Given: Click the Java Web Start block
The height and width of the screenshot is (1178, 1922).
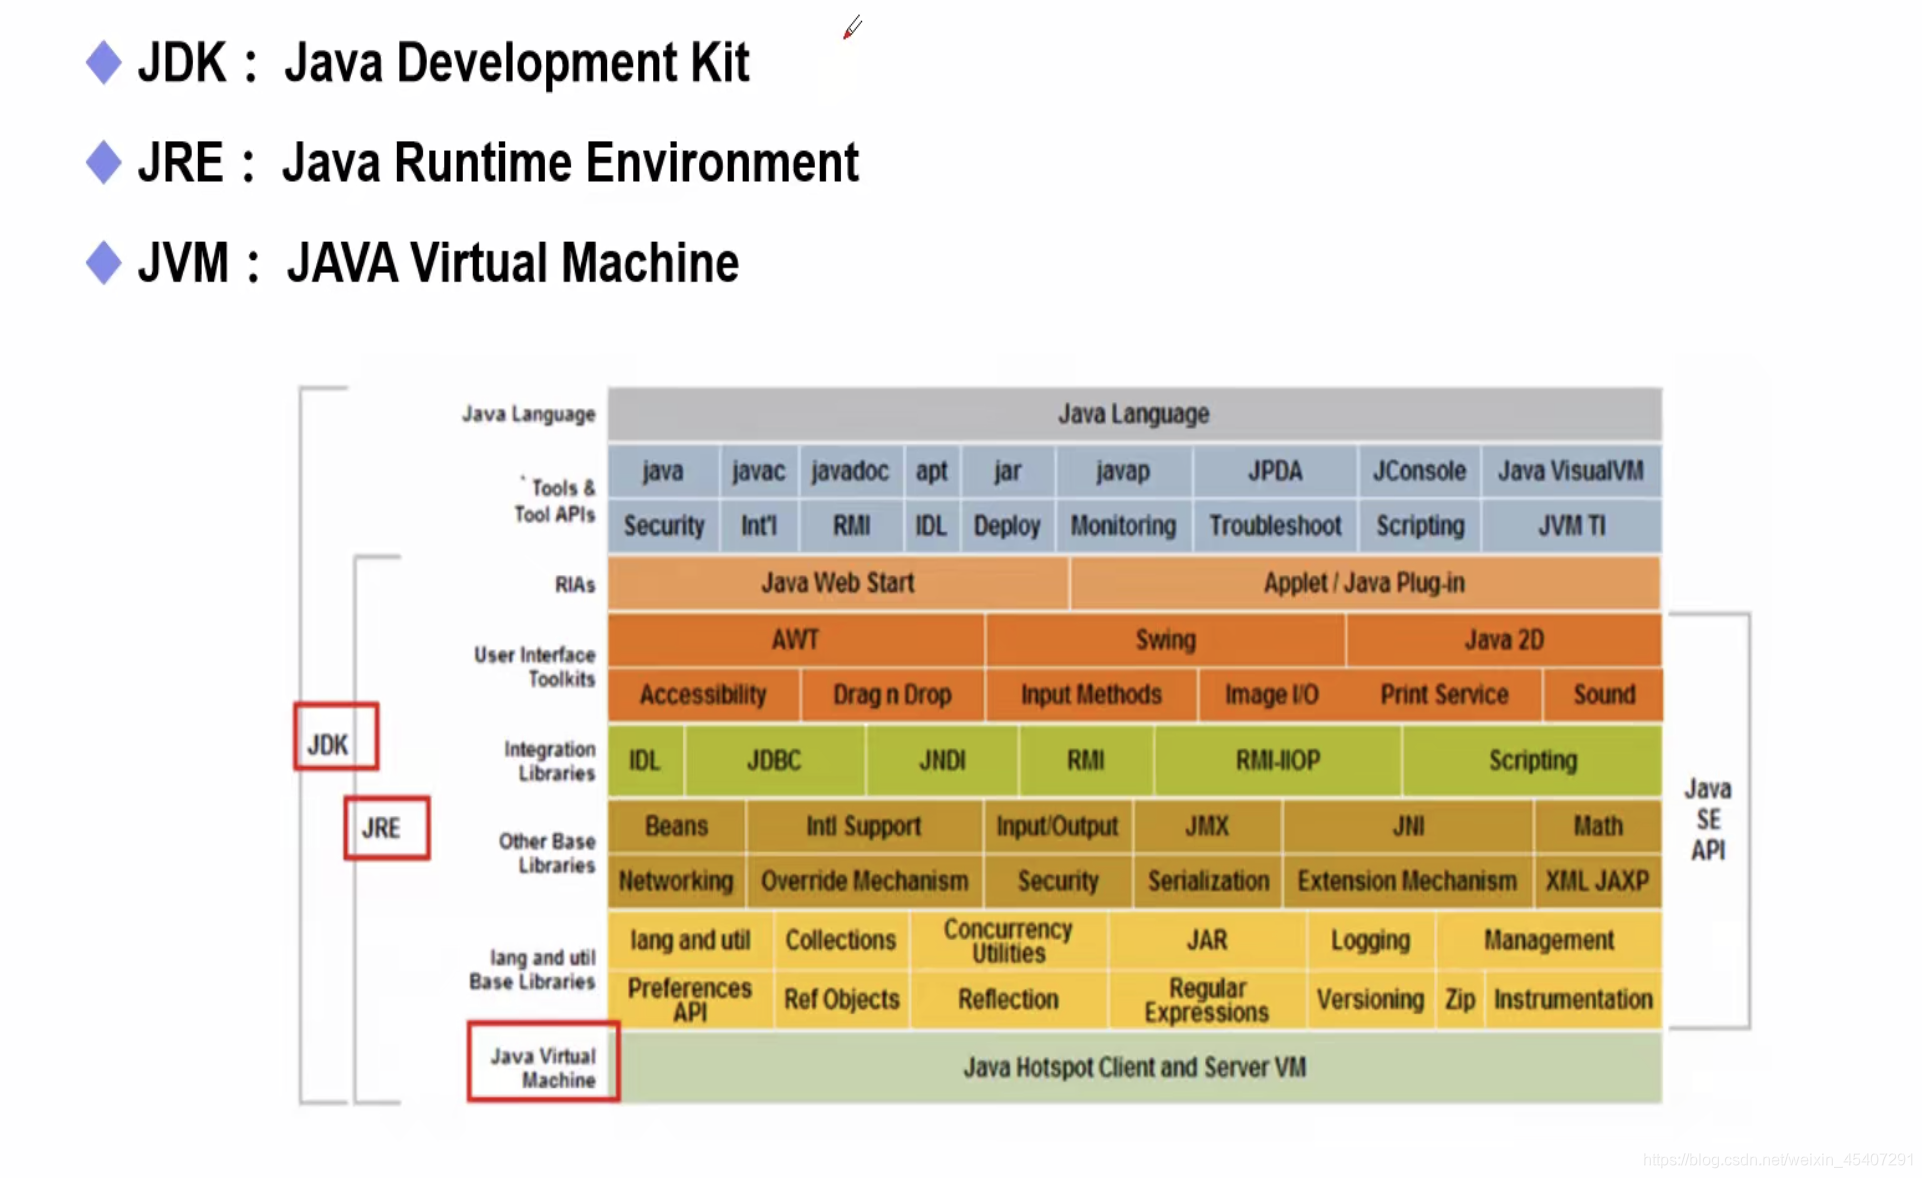Looking at the screenshot, I should [837, 583].
